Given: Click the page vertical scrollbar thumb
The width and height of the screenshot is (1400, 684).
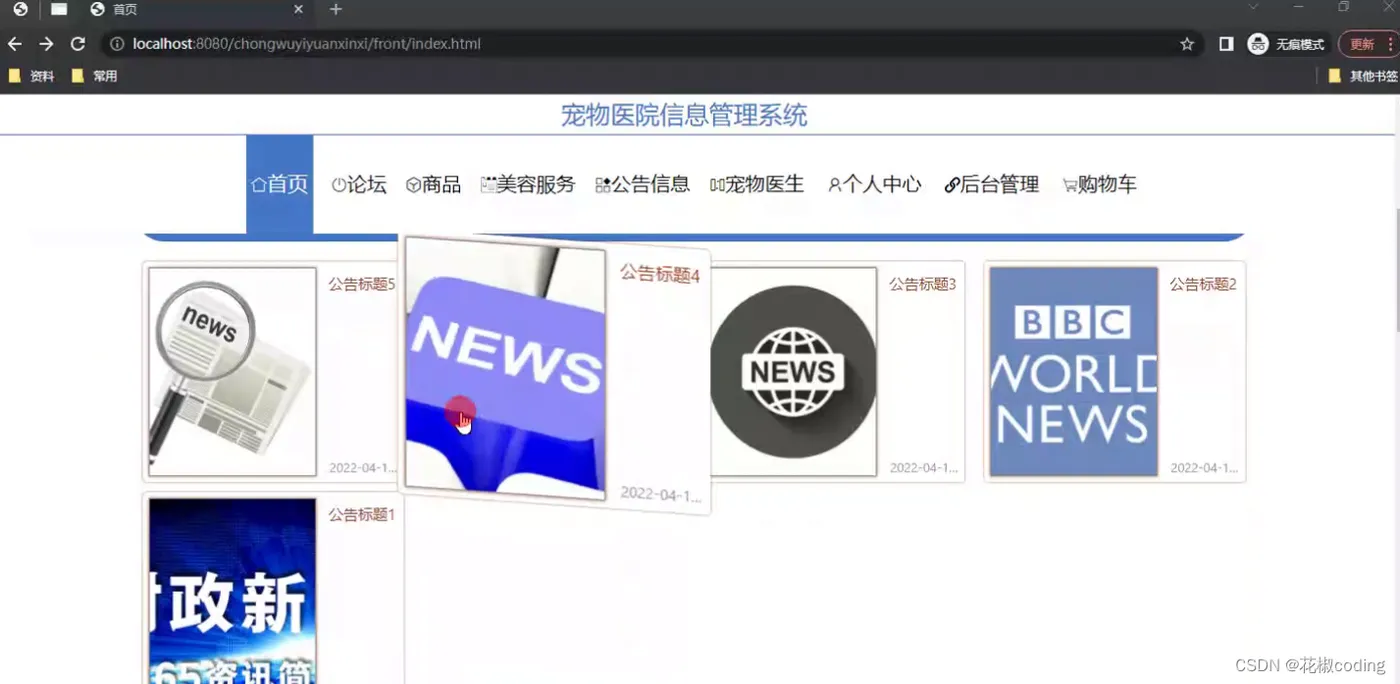Looking at the screenshot, I should (x=1397, y=269).
